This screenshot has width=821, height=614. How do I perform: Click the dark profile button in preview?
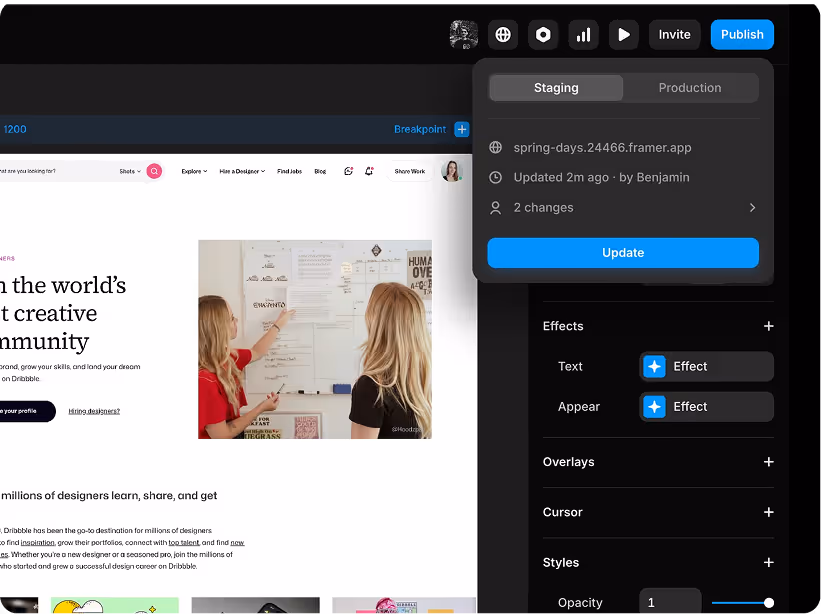click(26, 411)
